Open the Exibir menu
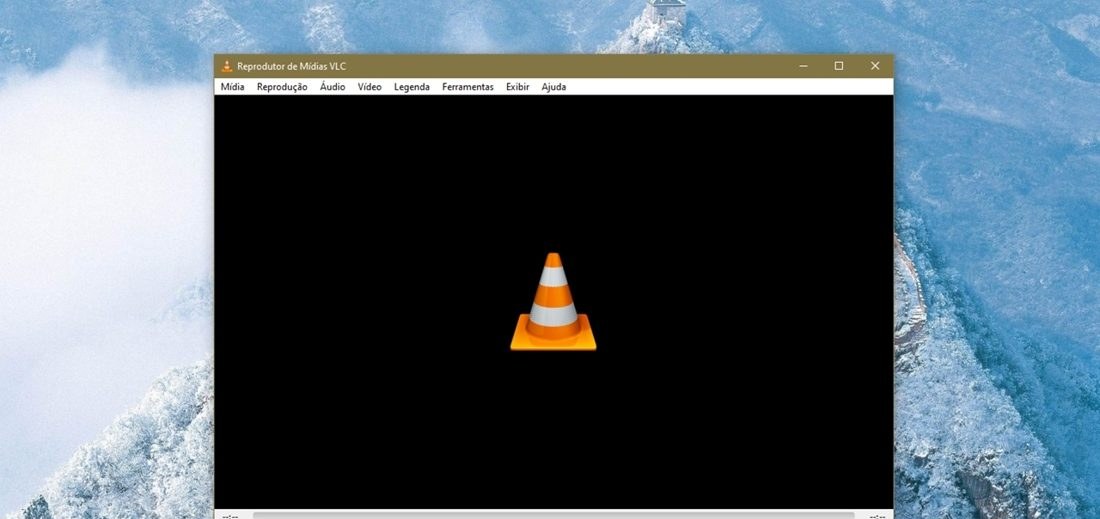 point(518,87)
